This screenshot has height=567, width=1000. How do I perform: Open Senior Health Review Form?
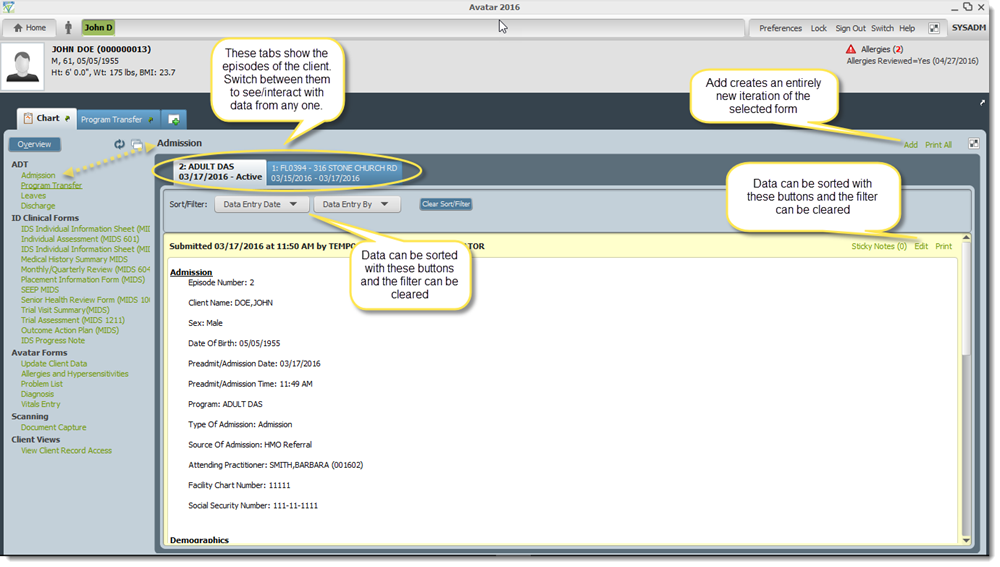pyautogui.click(x=85, y=300)
